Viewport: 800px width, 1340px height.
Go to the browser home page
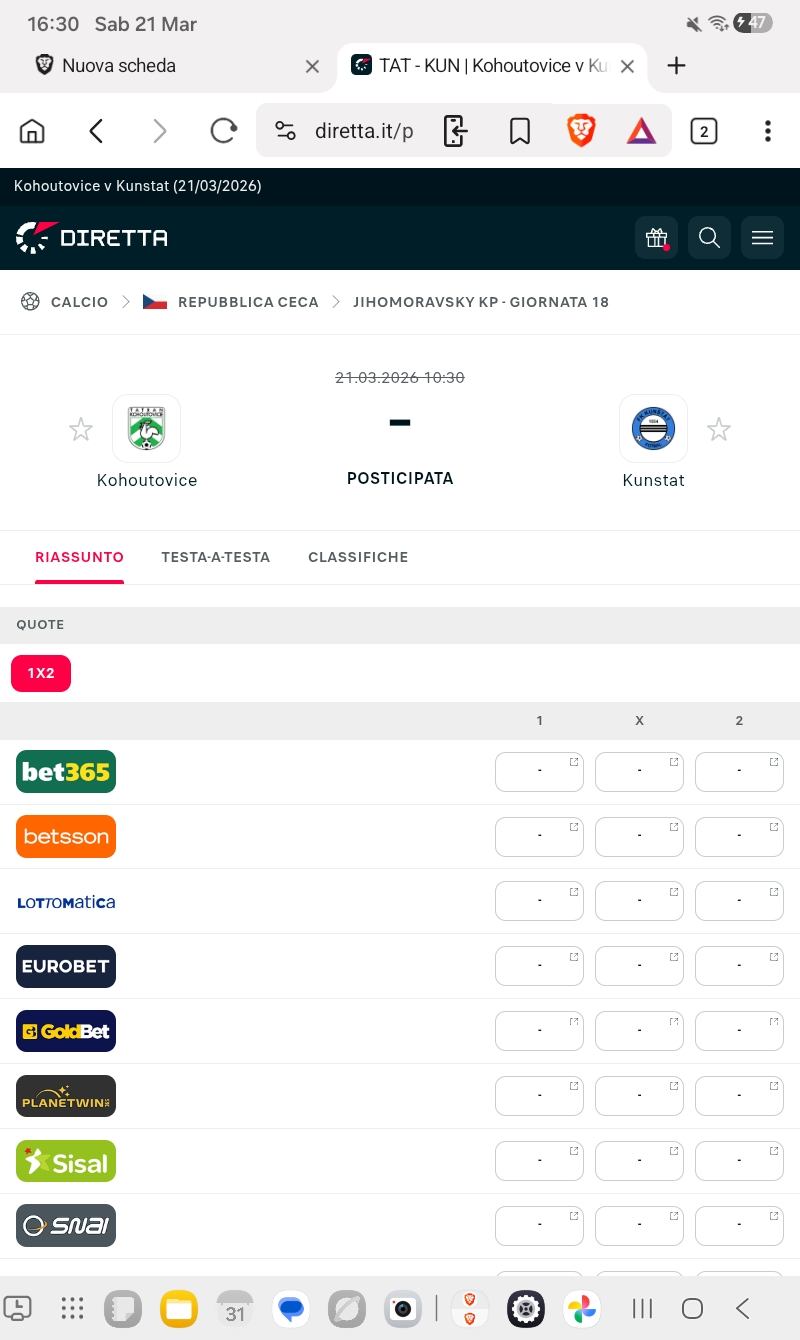pos(33,131)
